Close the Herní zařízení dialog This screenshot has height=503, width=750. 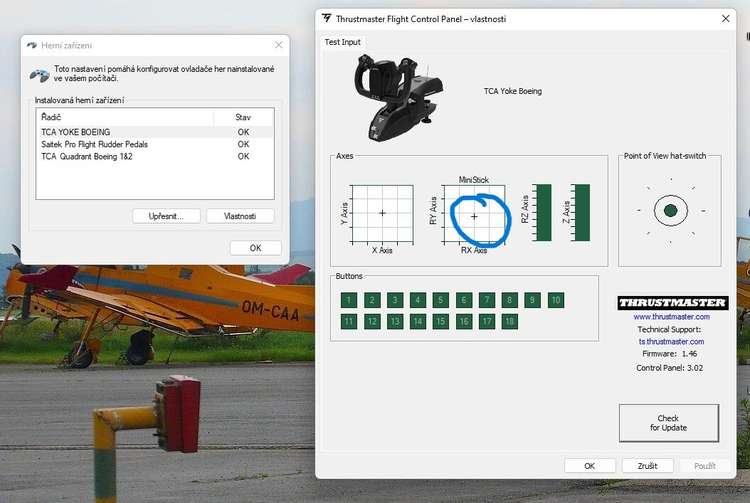[x=279, y=45]
